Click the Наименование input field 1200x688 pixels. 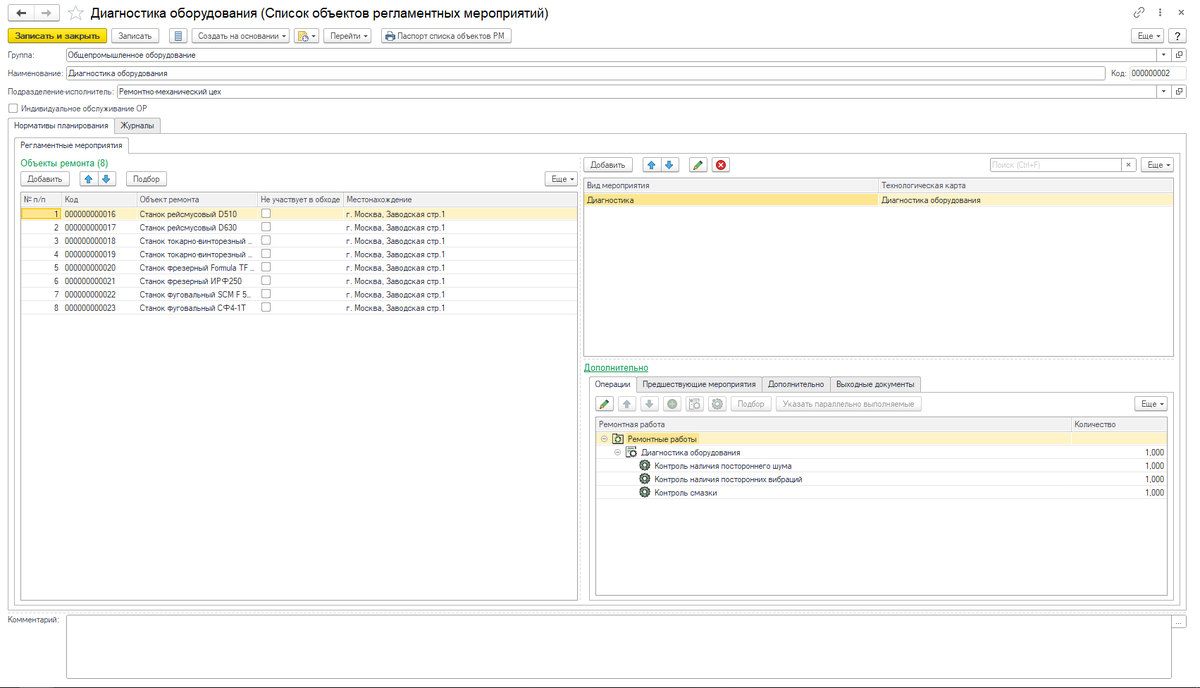coord(585,73)
